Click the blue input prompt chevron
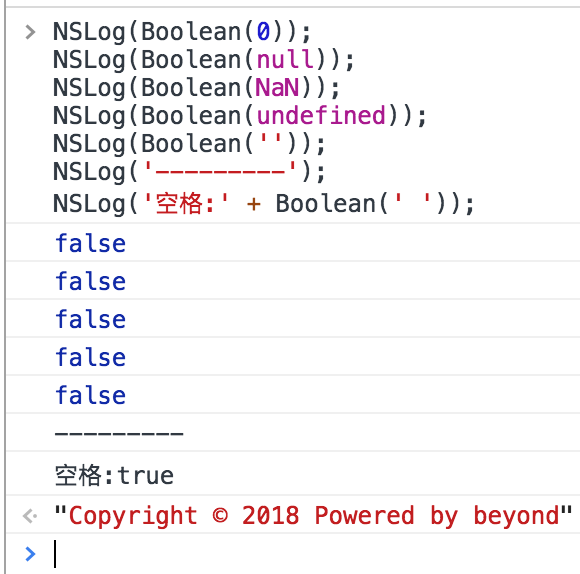This screenshot has height=574, width=580. (x=30, y=554)
